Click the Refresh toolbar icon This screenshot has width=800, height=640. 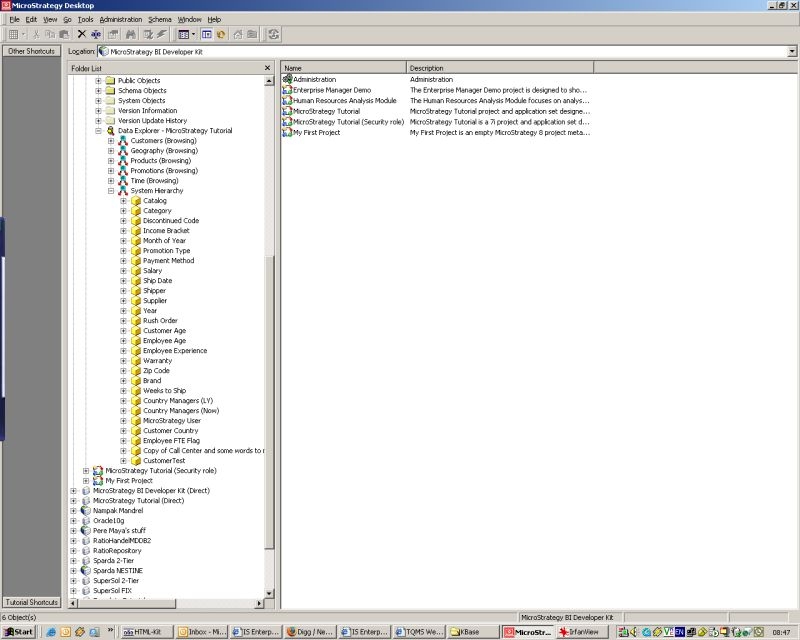tap(274, 34)
